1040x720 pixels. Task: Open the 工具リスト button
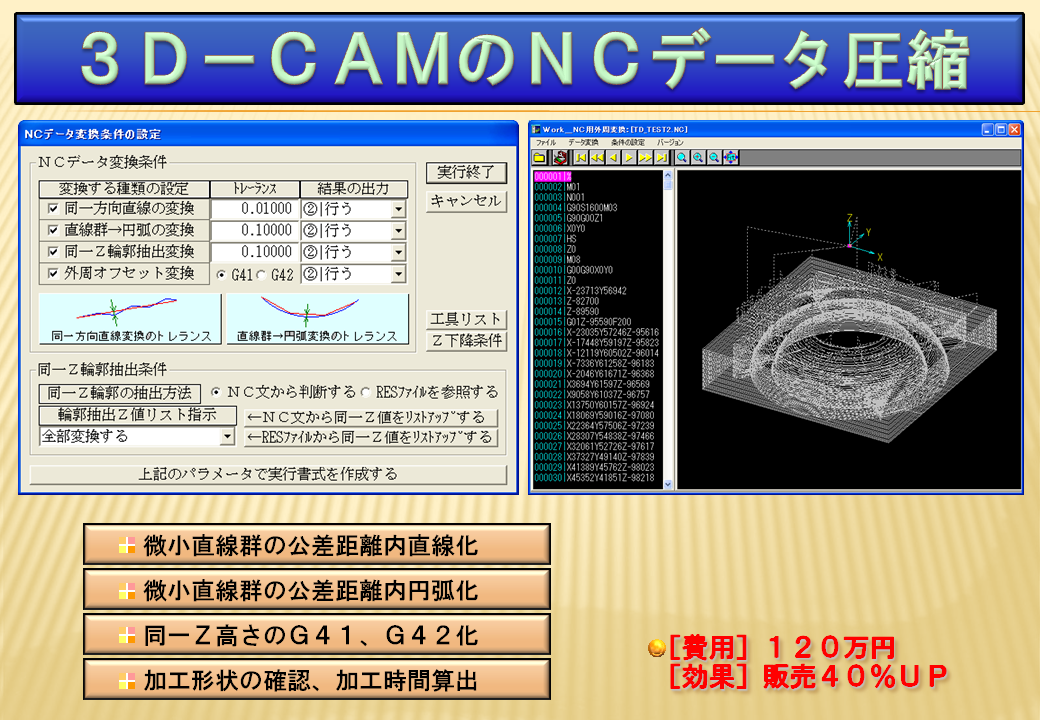click(x=466, y=320)
